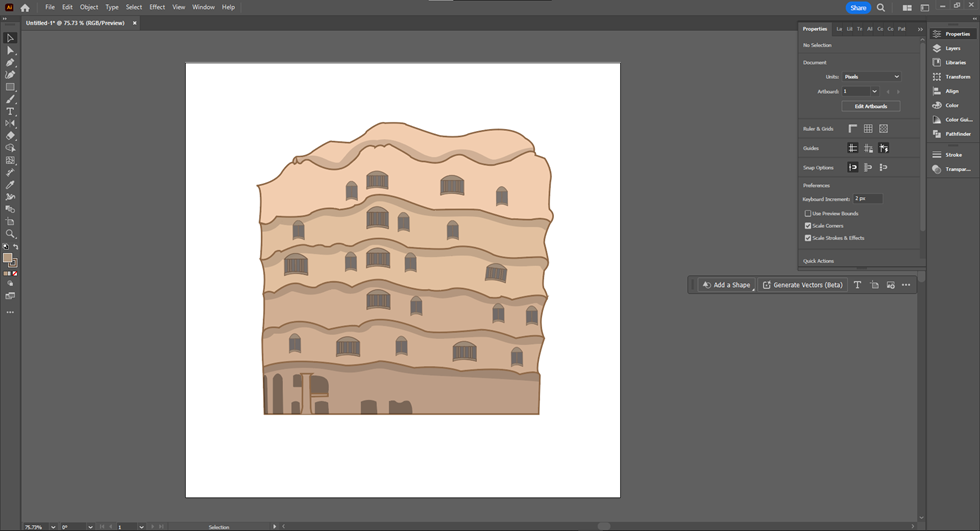The image size is (980, 531).
Task: Open the Effect menu
Action: point(157,7)
